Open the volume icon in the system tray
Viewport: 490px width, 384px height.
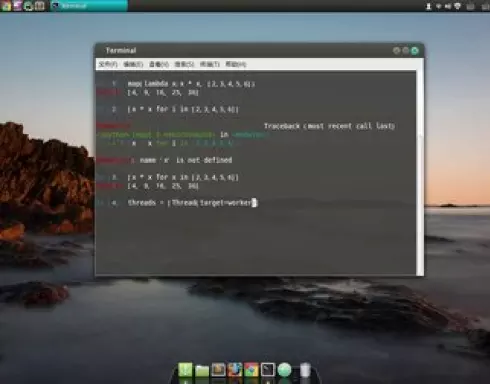click(448, 6)
